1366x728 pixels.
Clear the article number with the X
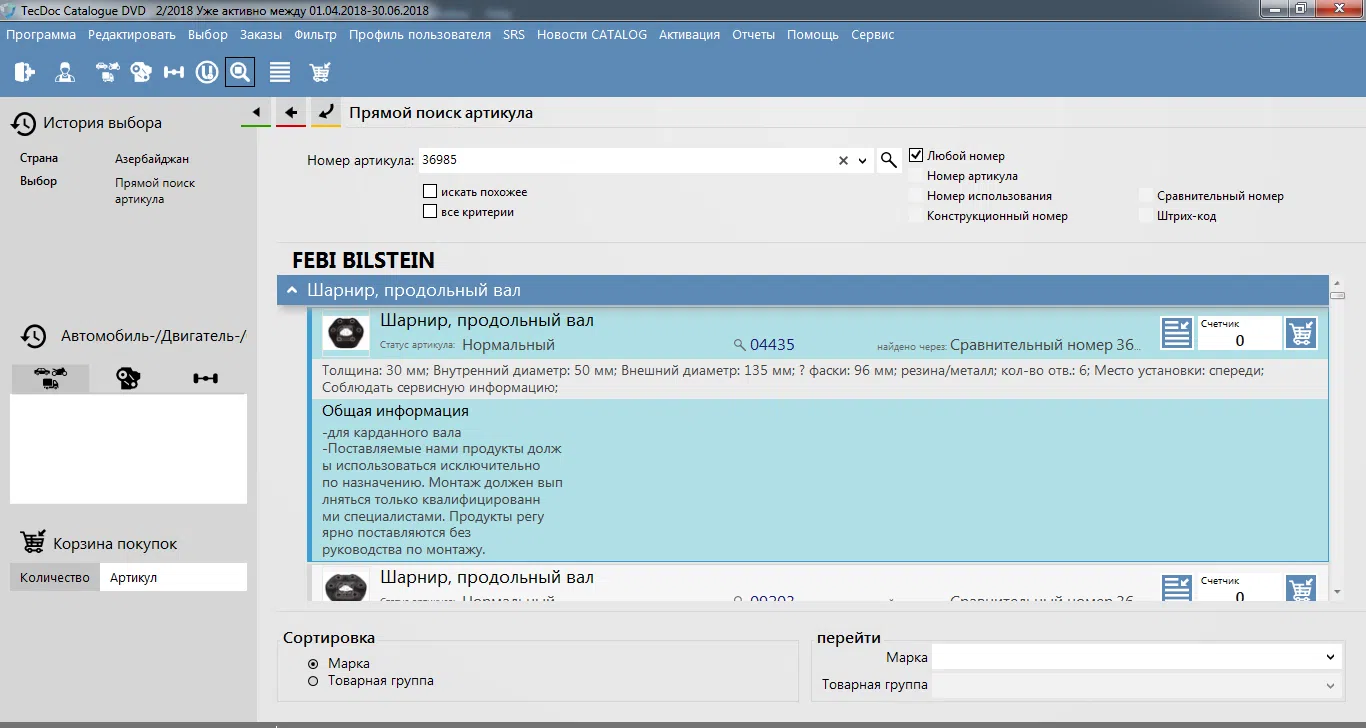tap(843, 160)
